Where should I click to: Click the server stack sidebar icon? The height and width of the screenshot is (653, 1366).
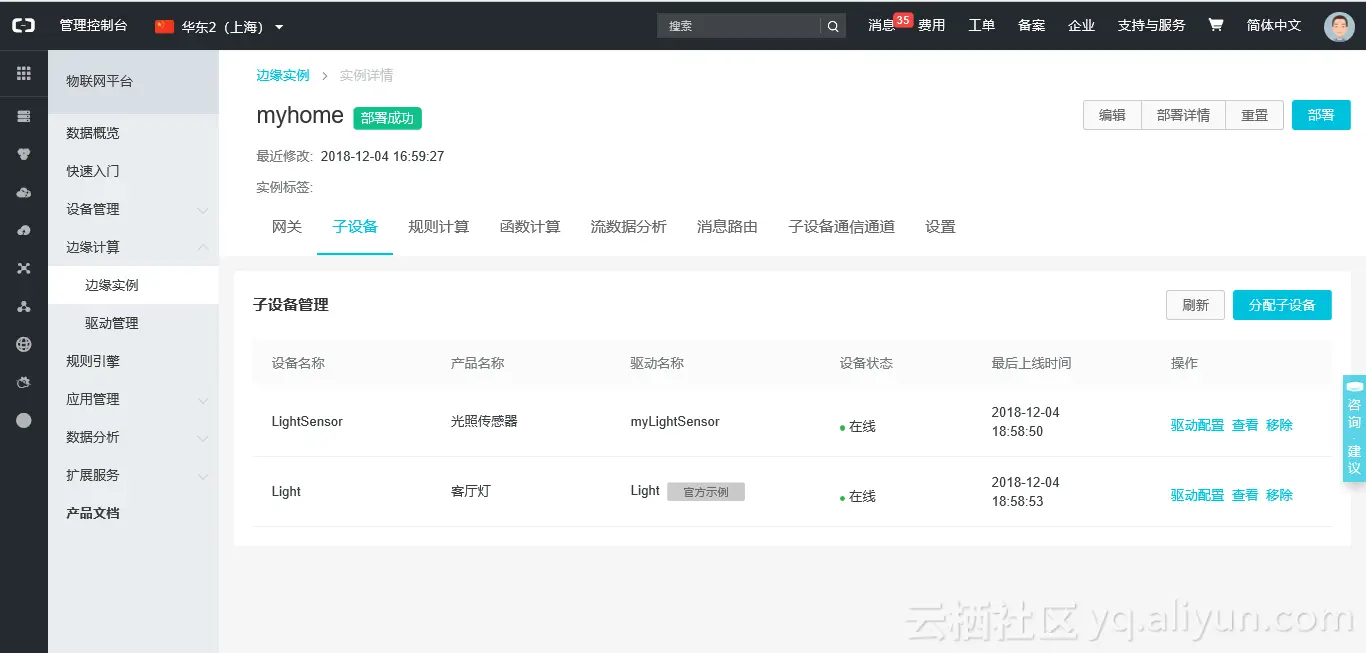24,116
